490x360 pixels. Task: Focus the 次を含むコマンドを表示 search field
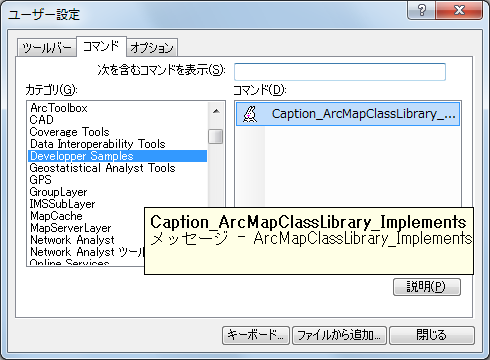[x=340, y=72]
